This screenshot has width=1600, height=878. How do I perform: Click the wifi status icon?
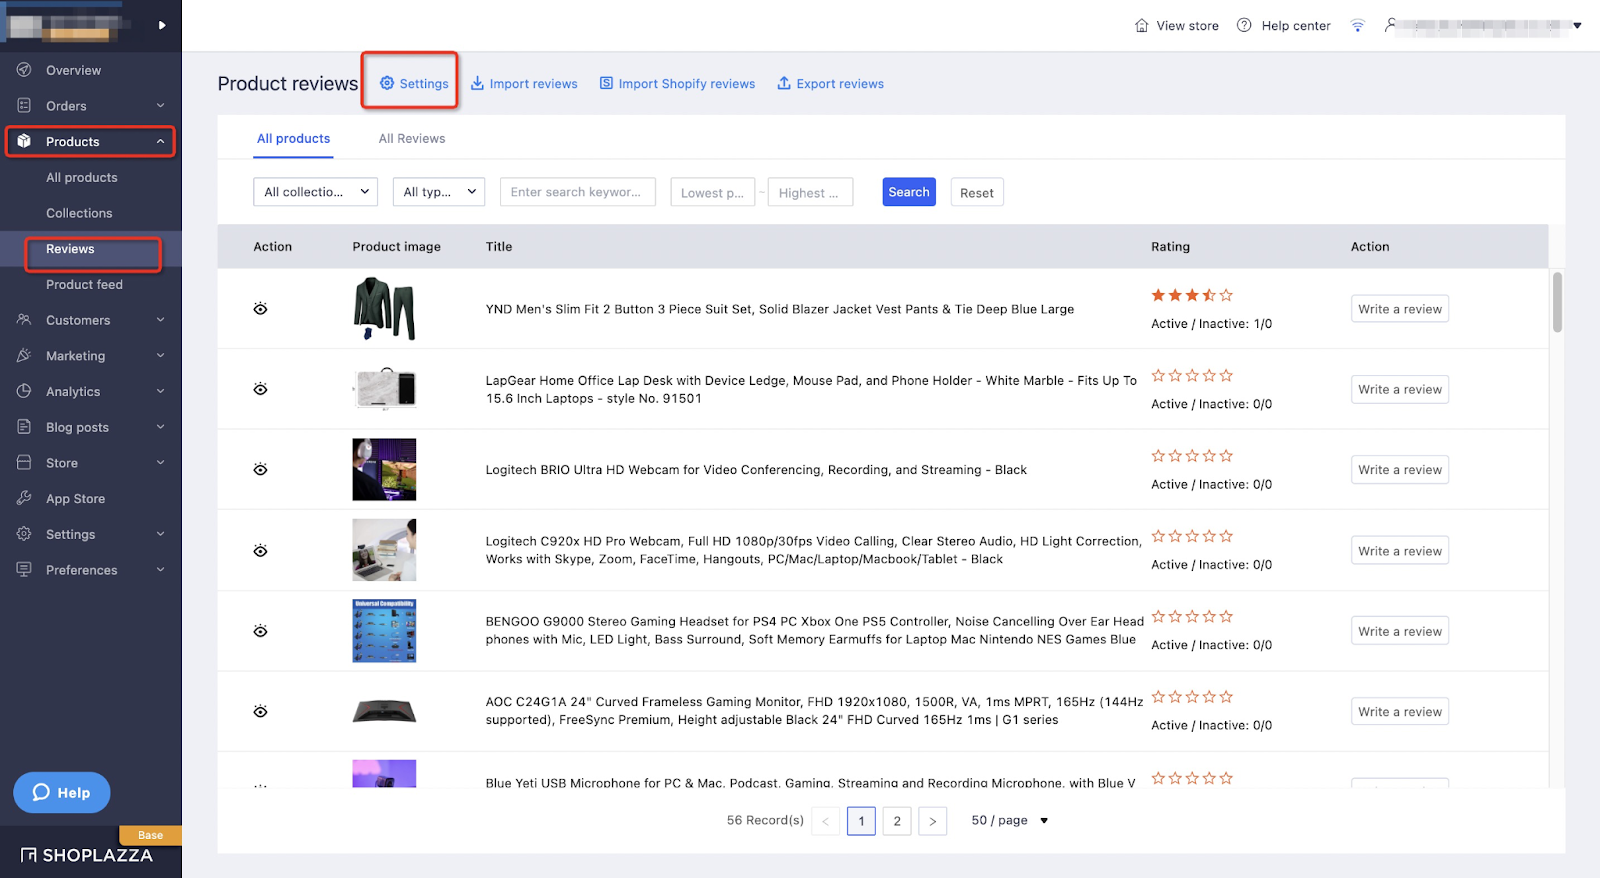pos(1357,25)
